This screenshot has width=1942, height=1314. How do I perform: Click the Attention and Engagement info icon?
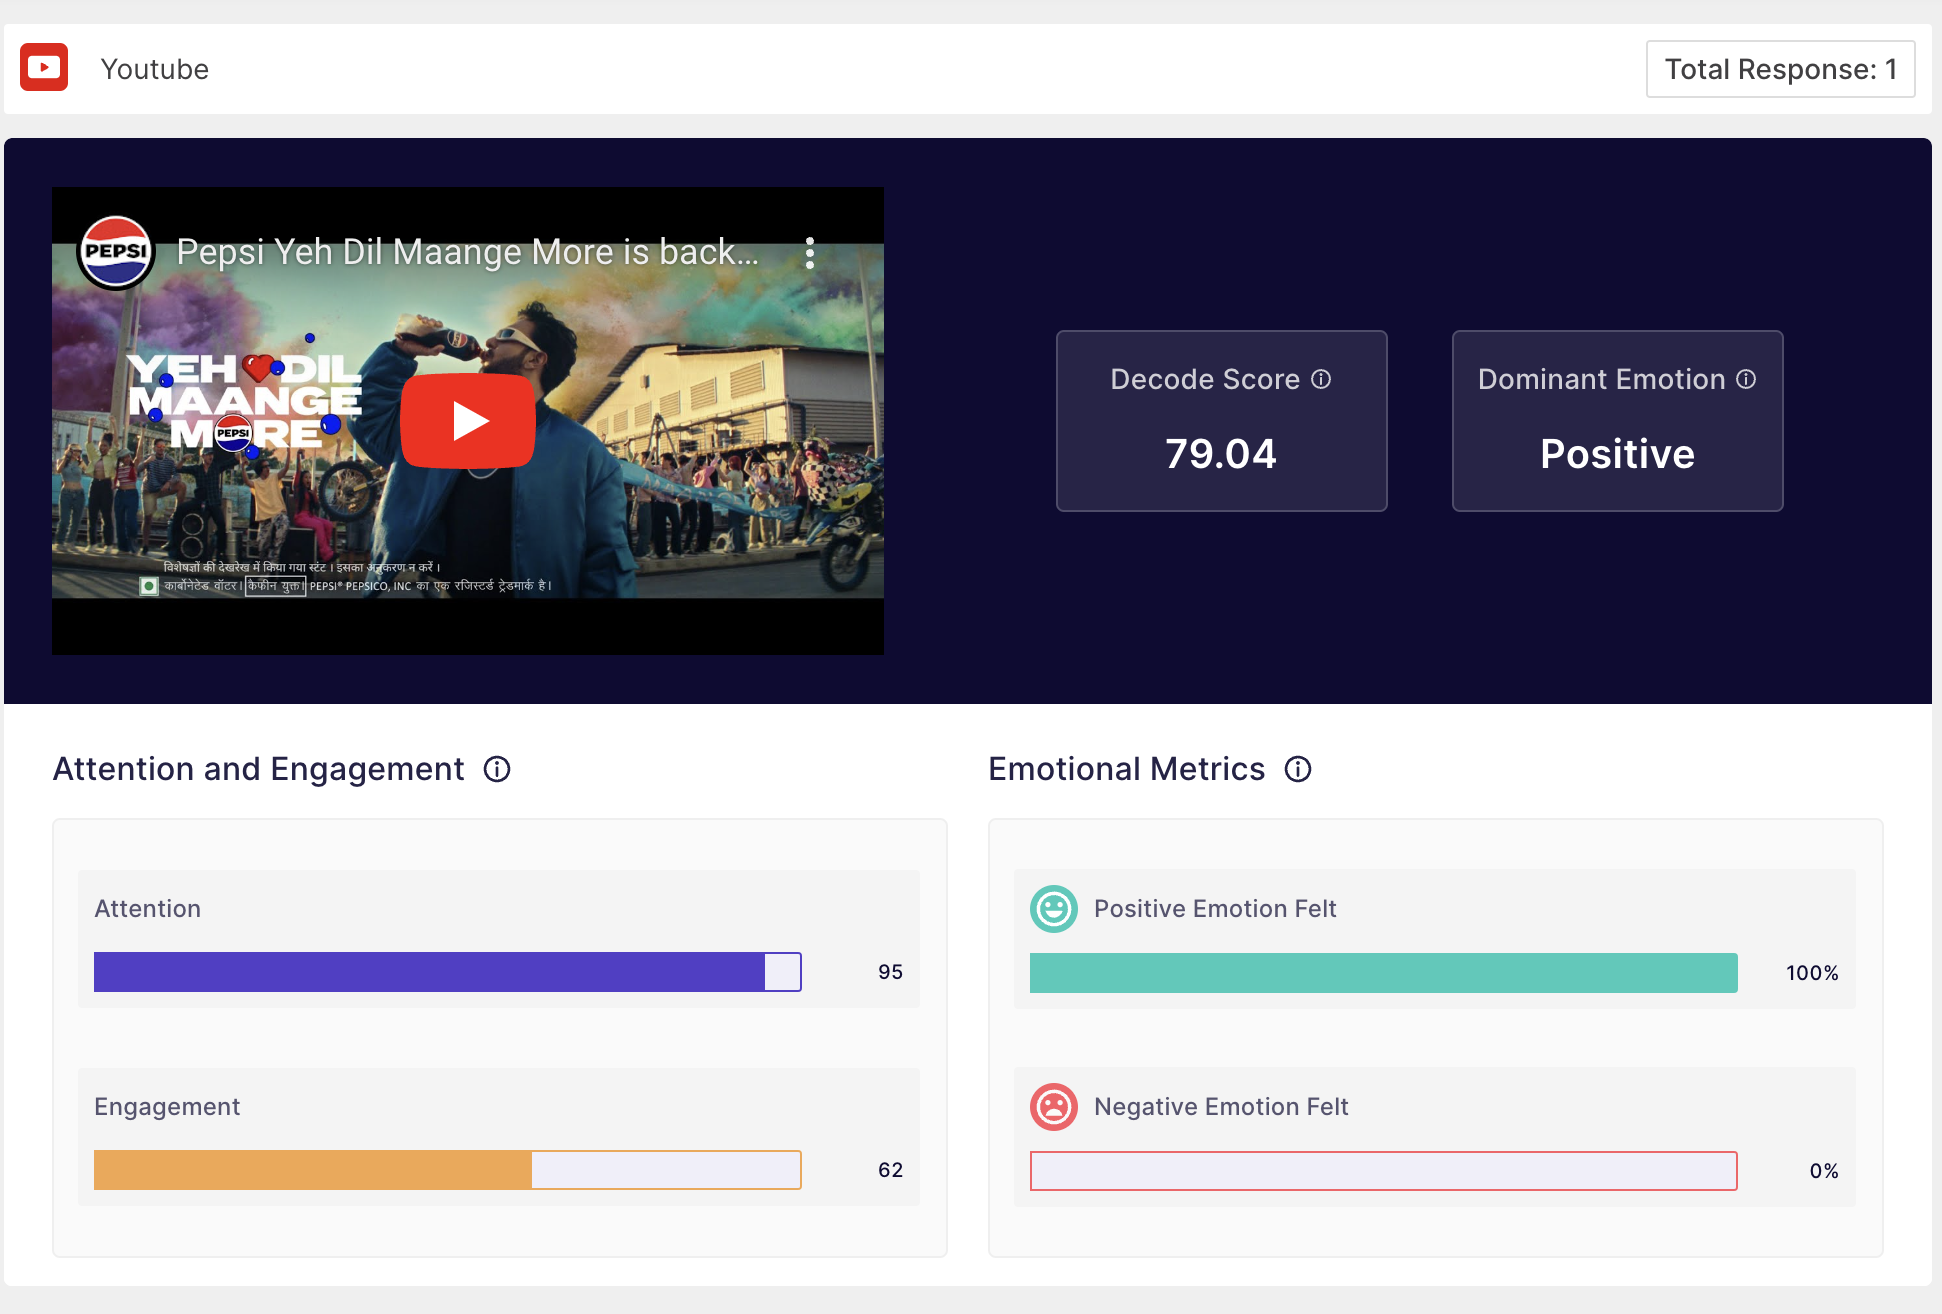click(497, 769)
